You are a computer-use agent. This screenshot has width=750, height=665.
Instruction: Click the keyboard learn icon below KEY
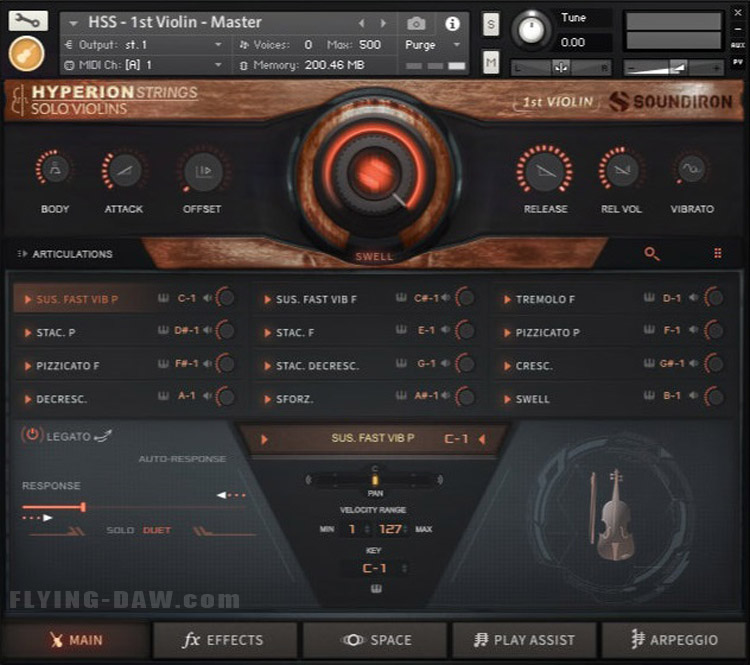pyautogui.click(x=376, y=589)
